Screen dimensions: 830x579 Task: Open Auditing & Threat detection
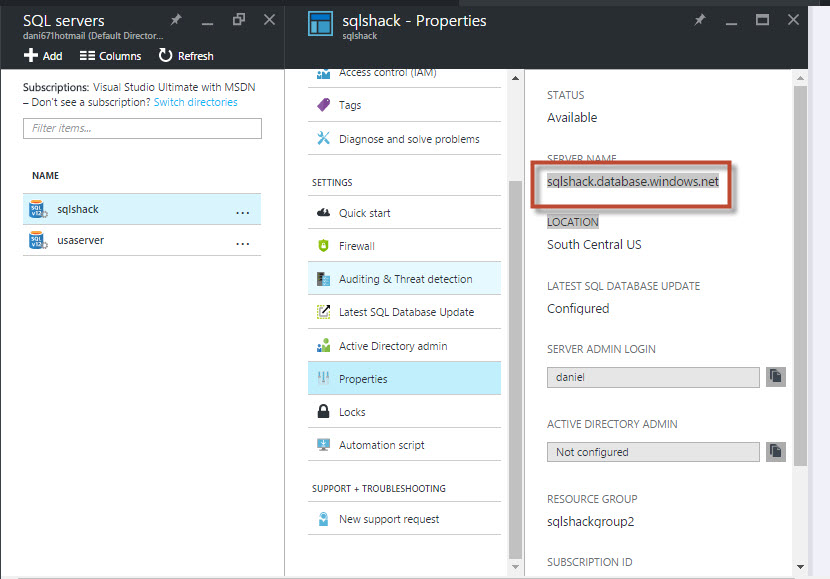click(405, 279)
